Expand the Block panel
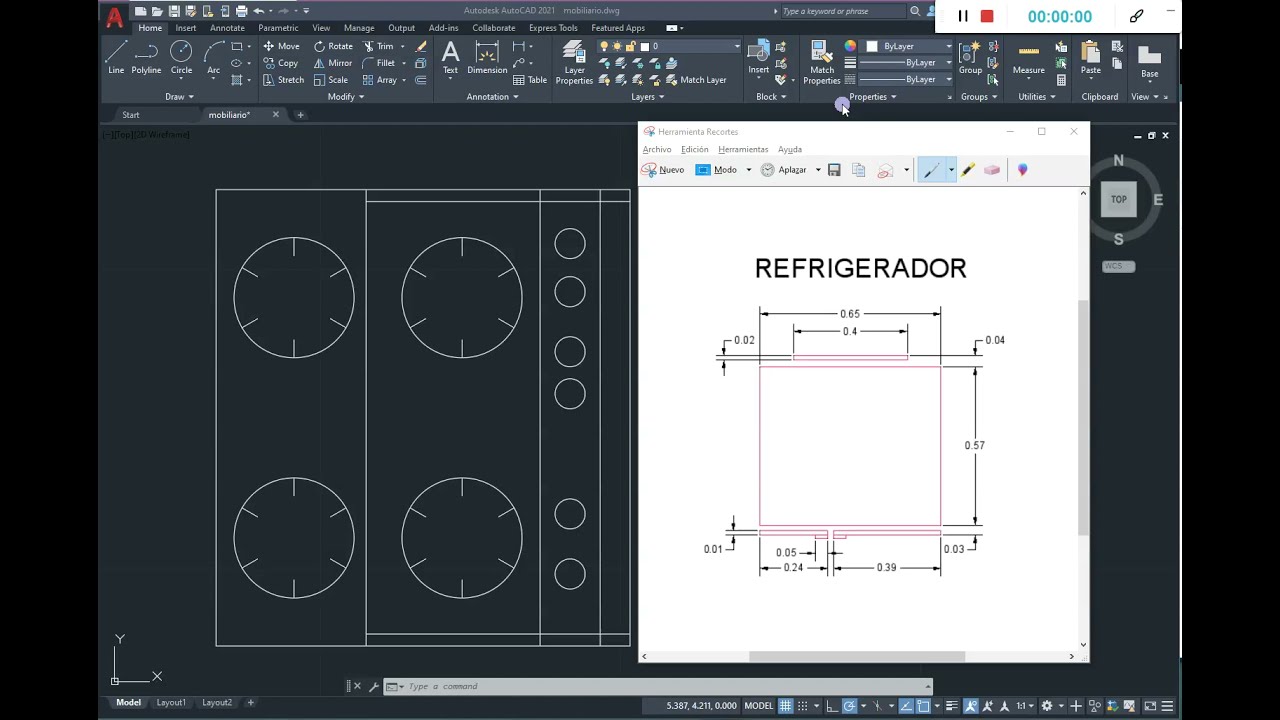This screenshot has width=1280, height=720. (771, 97)
